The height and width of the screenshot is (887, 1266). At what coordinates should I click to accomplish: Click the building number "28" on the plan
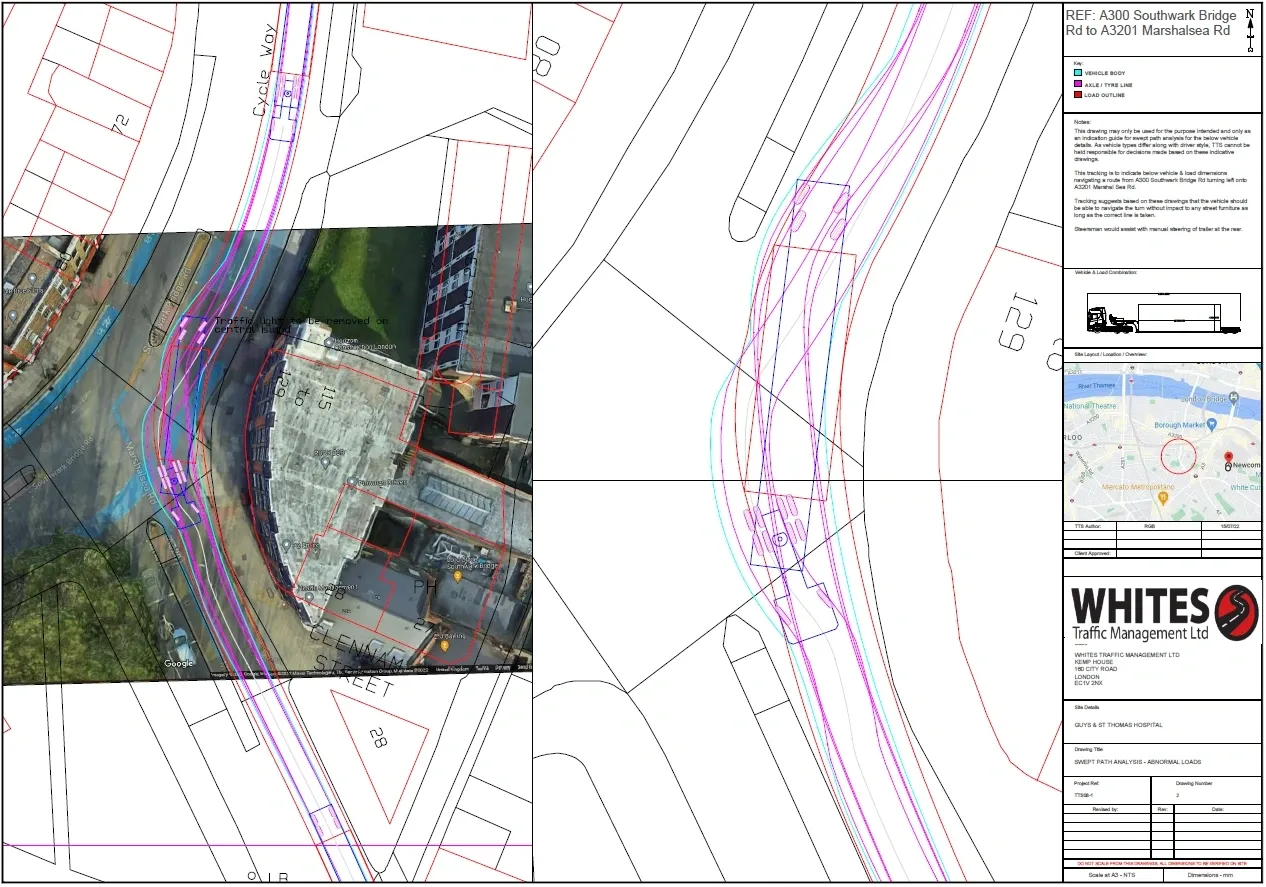point(378,739)
